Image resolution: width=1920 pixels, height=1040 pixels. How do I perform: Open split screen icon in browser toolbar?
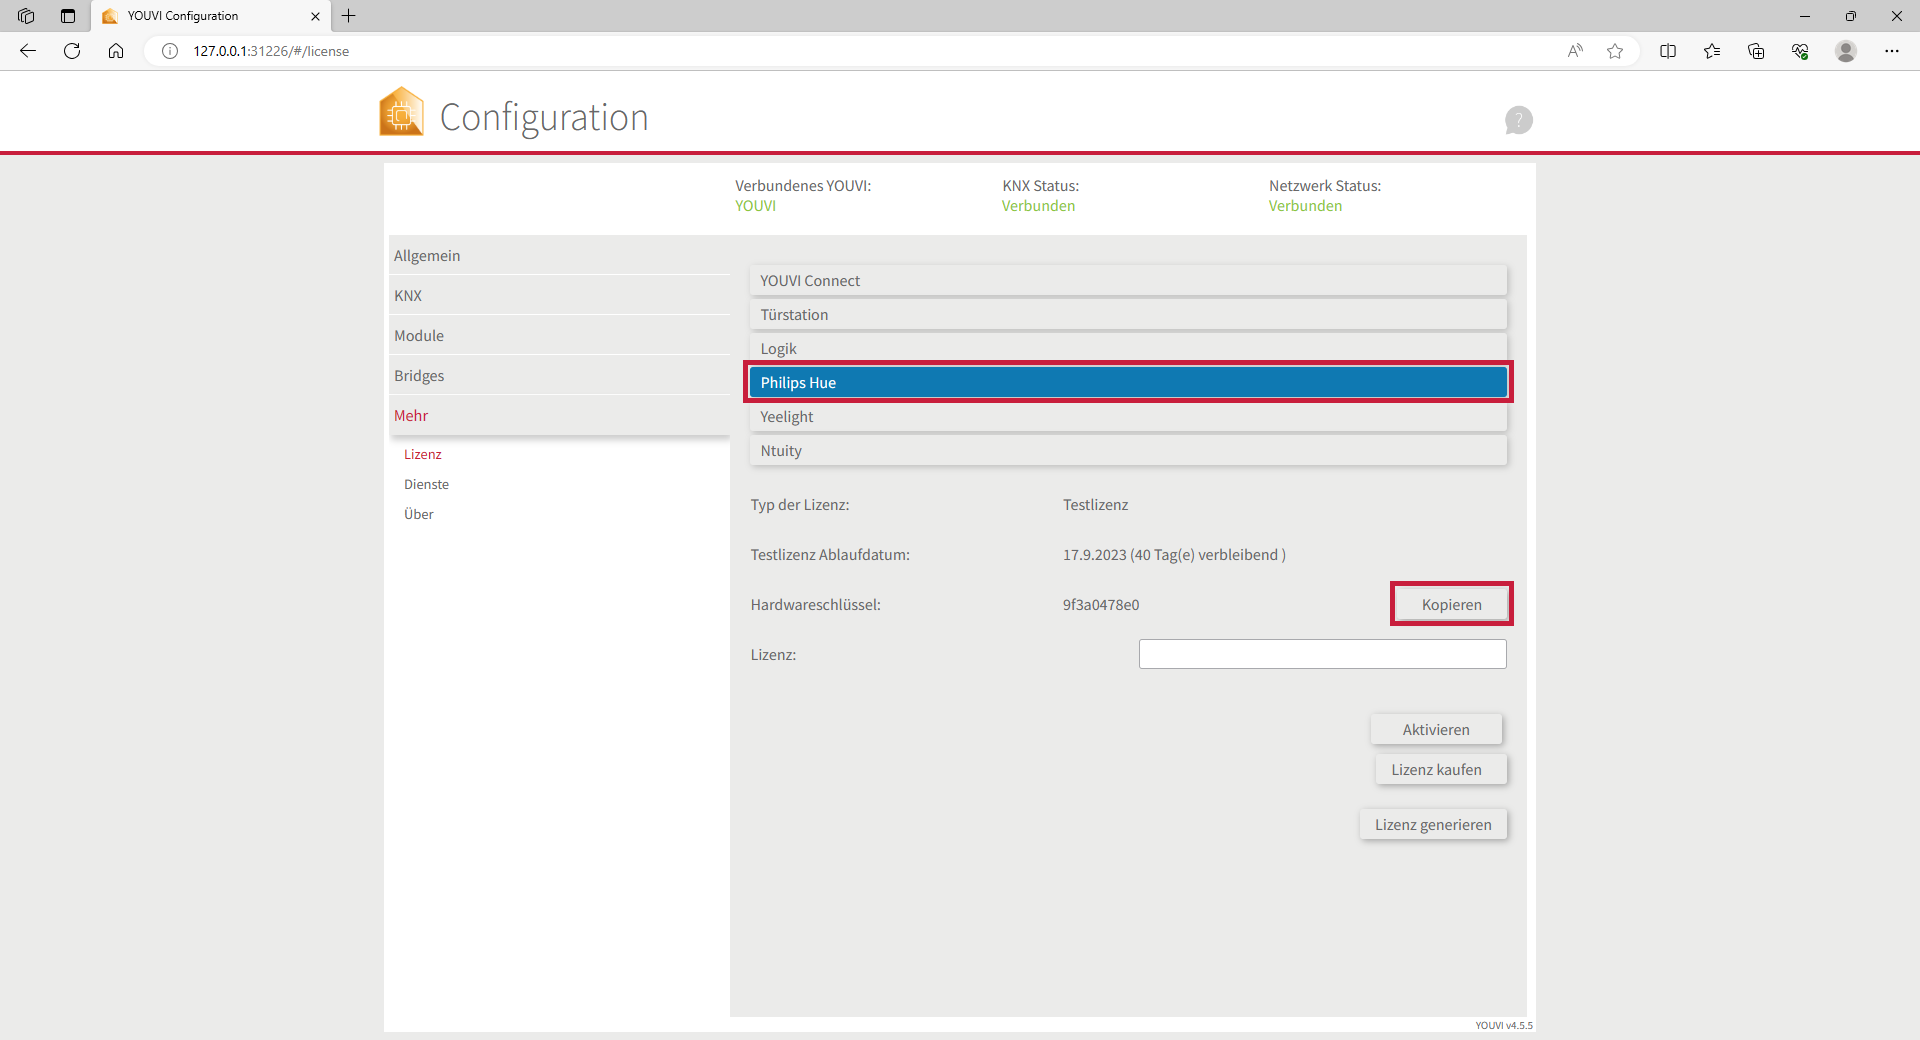1668,51
